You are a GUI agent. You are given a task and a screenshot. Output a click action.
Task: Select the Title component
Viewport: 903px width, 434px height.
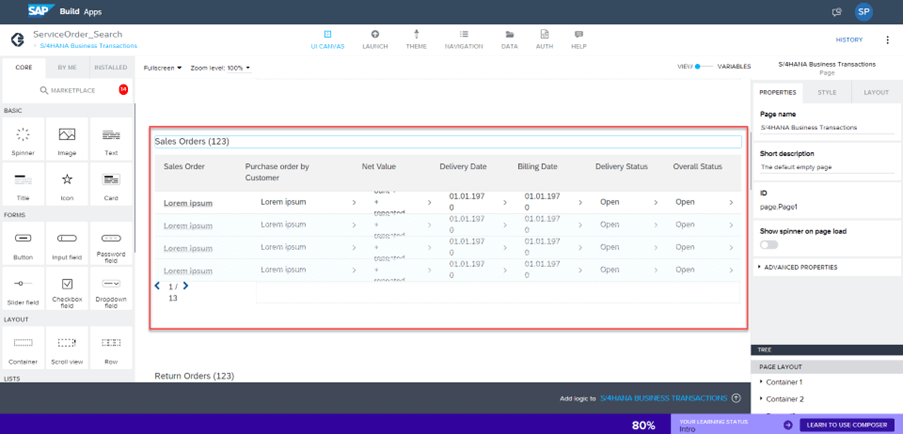23,184
